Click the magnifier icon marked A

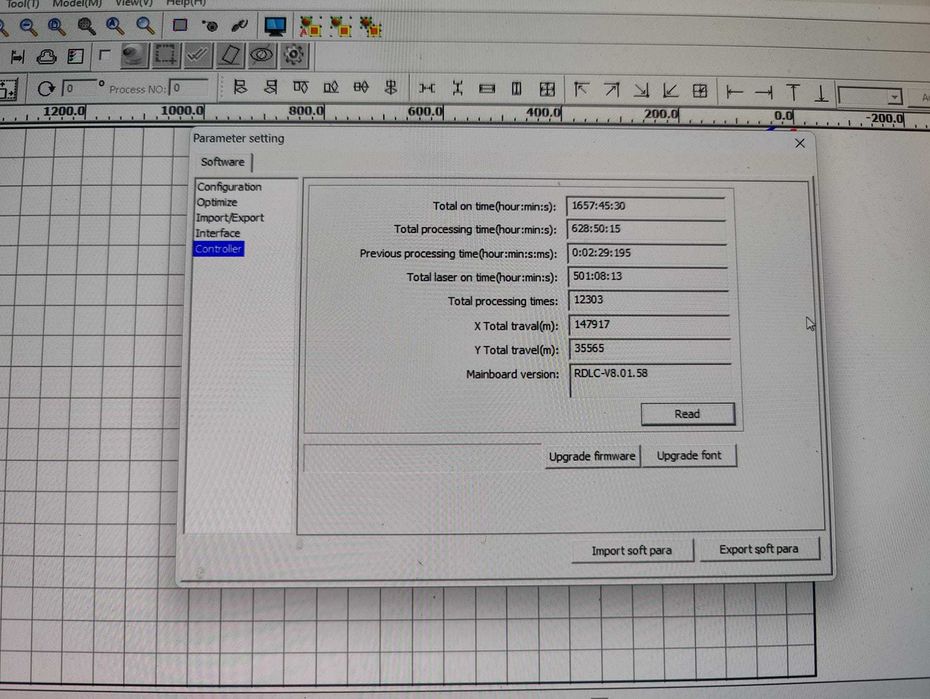(115, 26)
